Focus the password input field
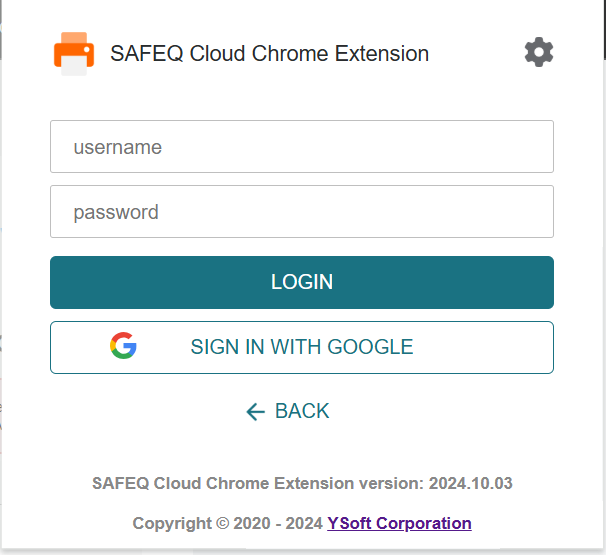Image resolution: width=606 pixels, height=555 pixels. (302, 211)
